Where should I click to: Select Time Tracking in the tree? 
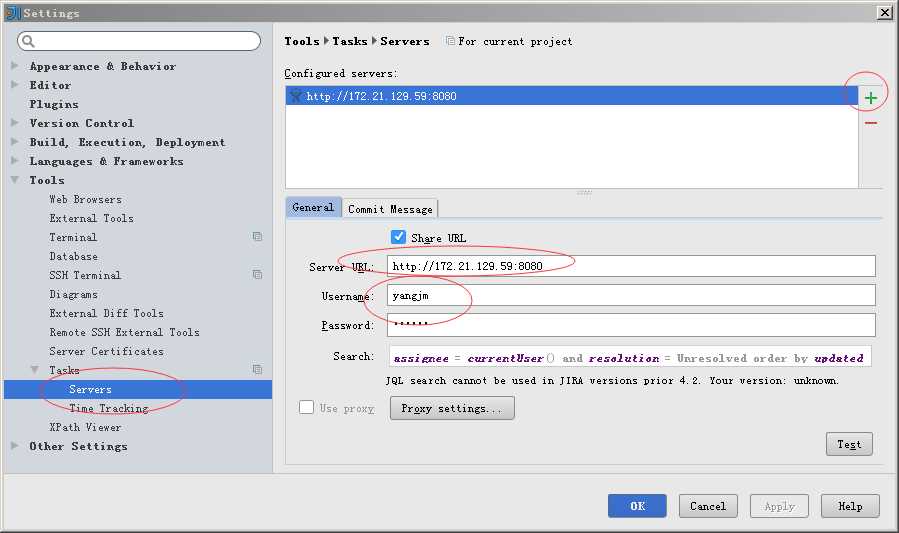tap(109, 408)
